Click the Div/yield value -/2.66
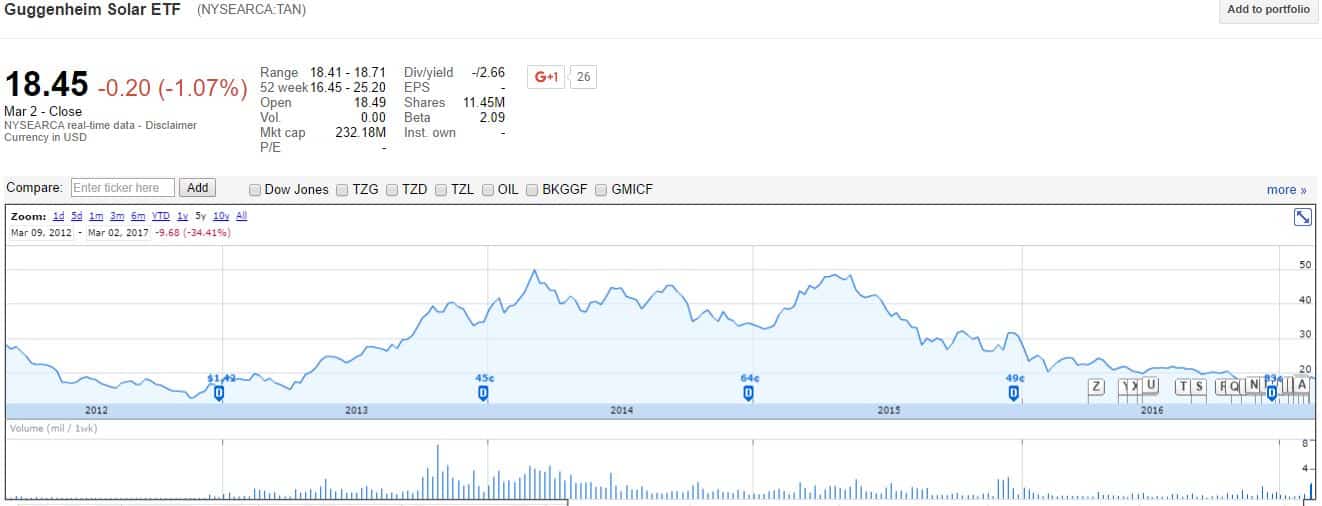The width and height of the screenshot is (1322, 506). [488, 72]
